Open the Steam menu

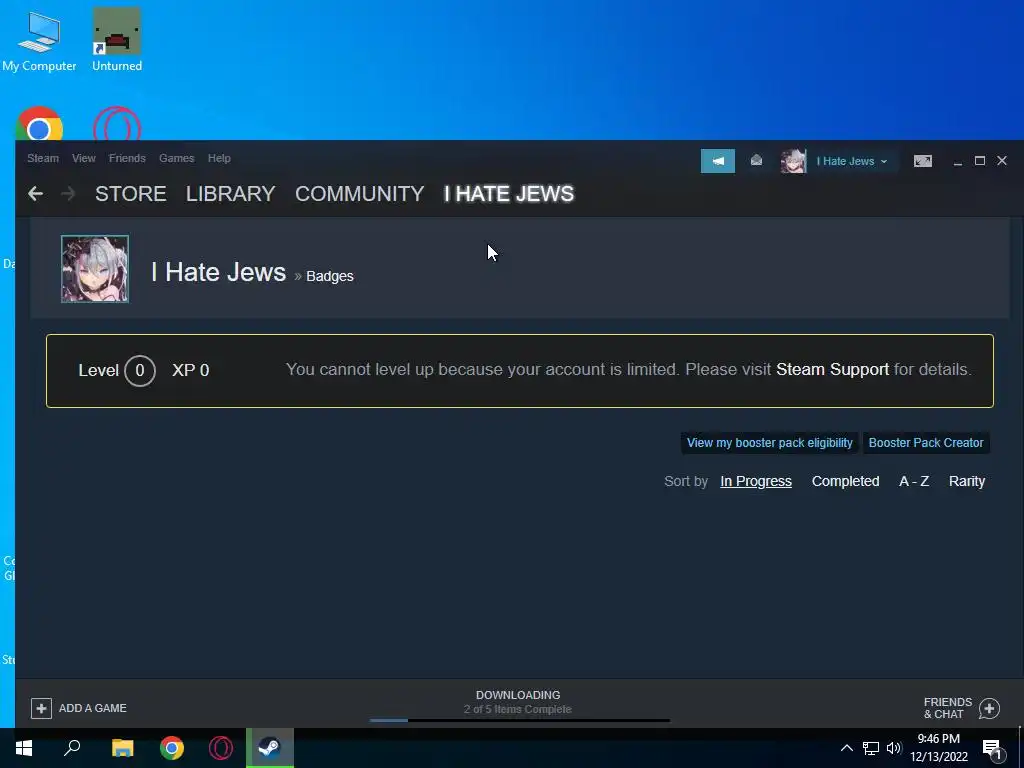click(x=43, y=158)
